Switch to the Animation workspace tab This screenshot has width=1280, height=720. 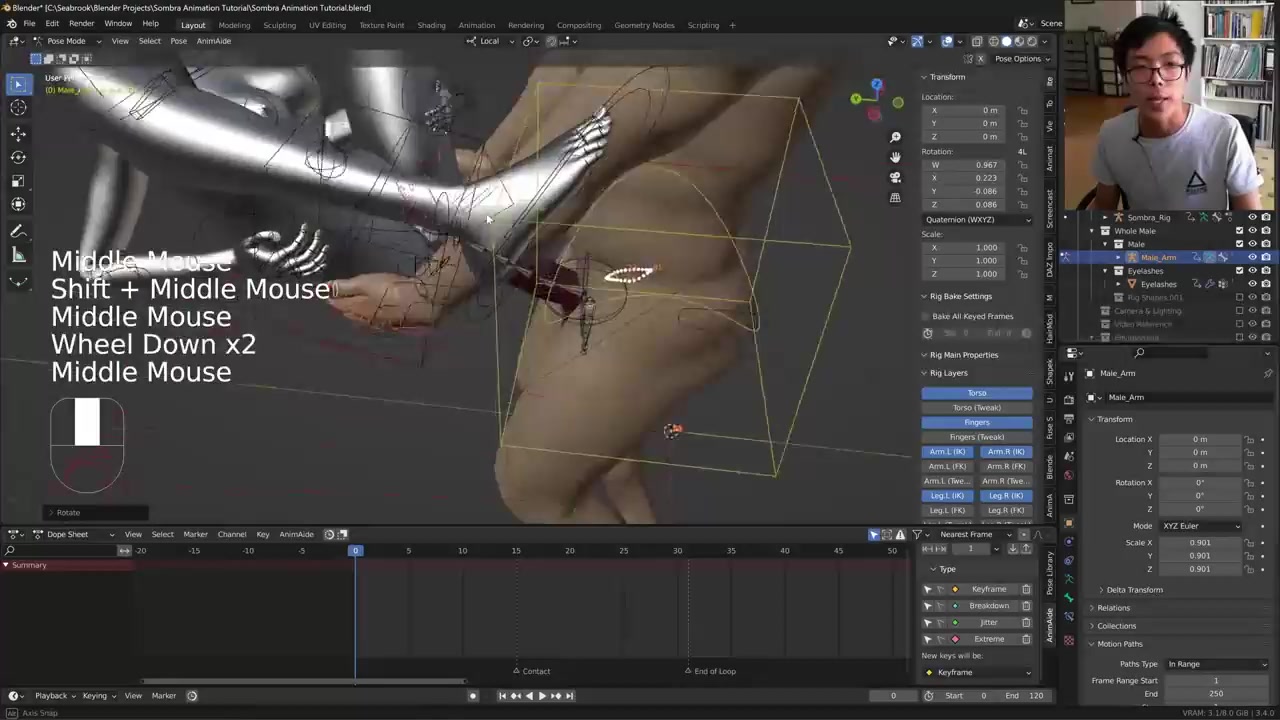(x=476, y=25)
